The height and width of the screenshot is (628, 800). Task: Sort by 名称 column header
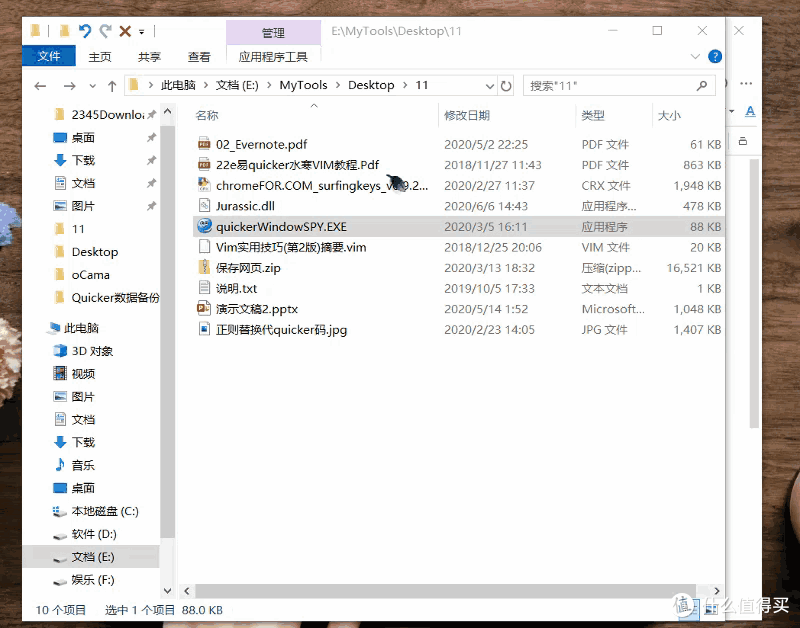click(207, 115)
